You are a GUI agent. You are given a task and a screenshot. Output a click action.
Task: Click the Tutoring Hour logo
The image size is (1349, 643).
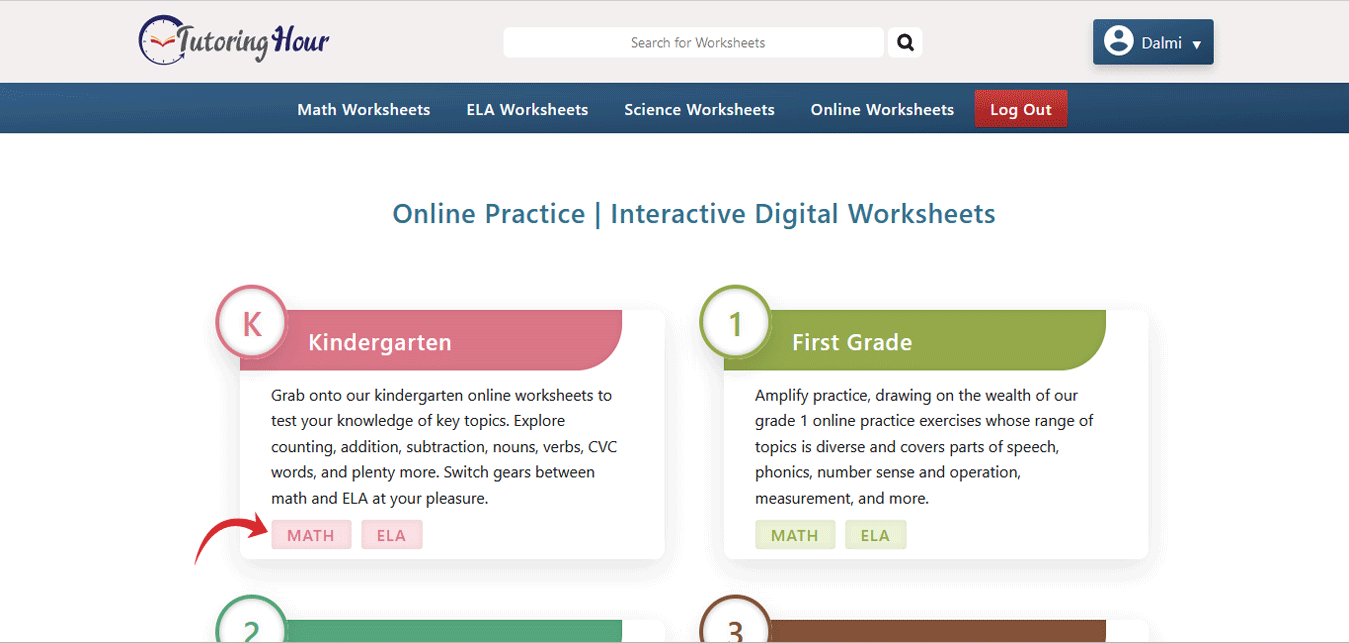tap(234, 41)
